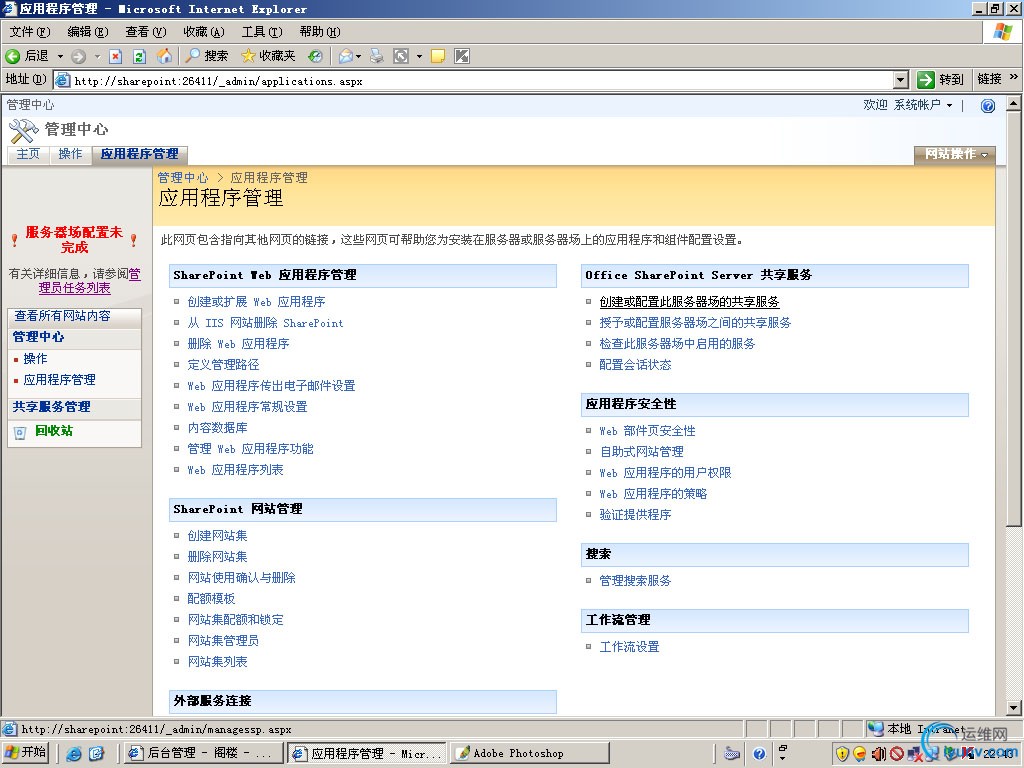Viewport: 1024px width, 768px height.
Task: Open the 搜索 search toolbar button
Action: (206, 56)
